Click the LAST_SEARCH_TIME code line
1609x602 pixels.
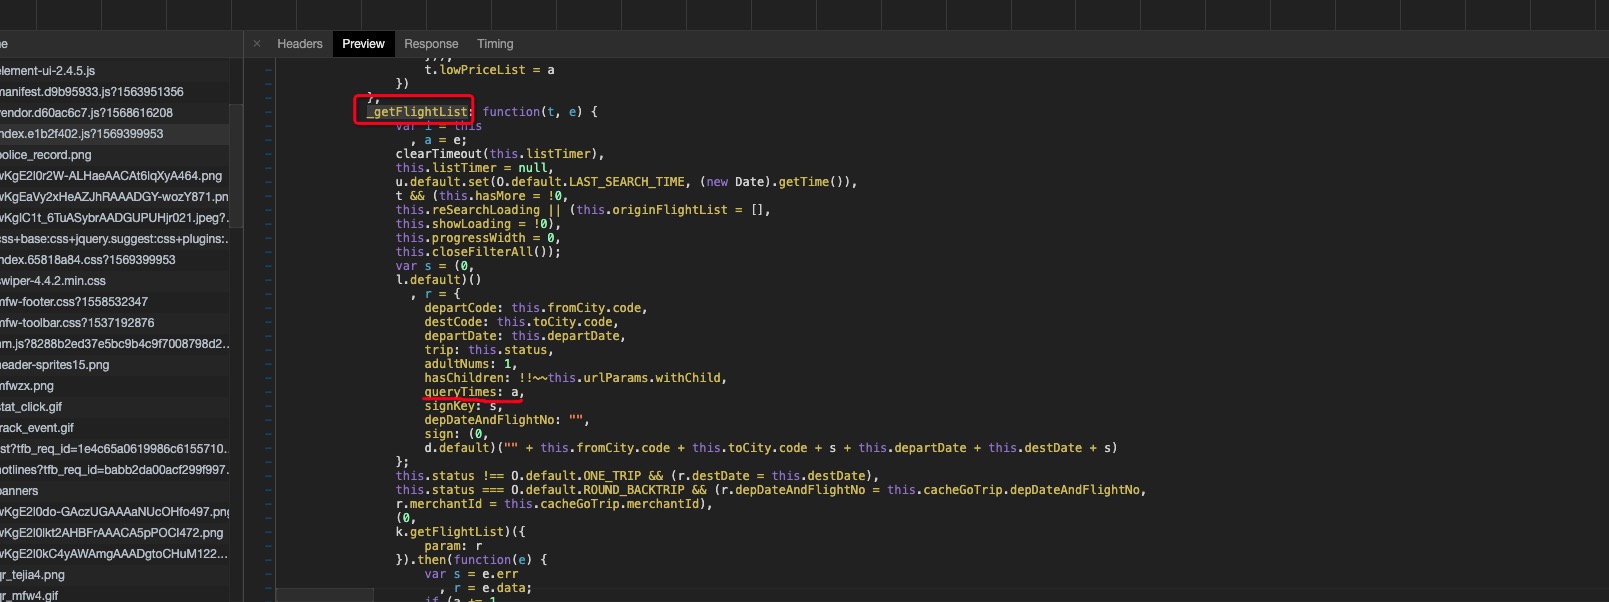(626, 182)
